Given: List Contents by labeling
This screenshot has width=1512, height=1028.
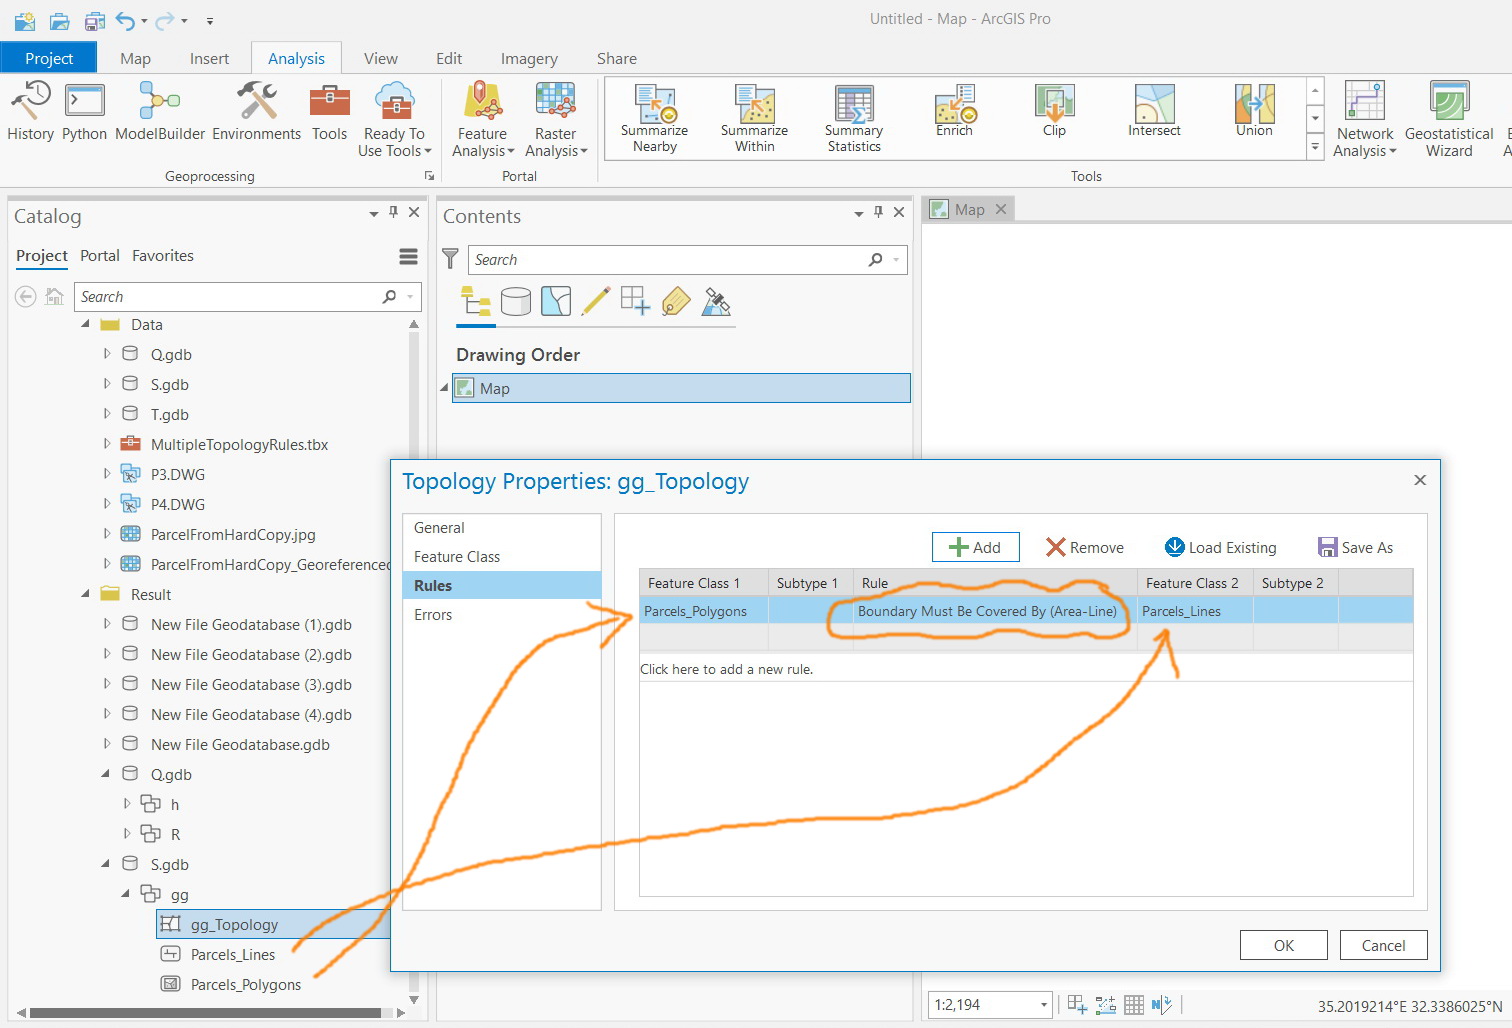Looking at the screenshot, I should (x=676, y=301).
